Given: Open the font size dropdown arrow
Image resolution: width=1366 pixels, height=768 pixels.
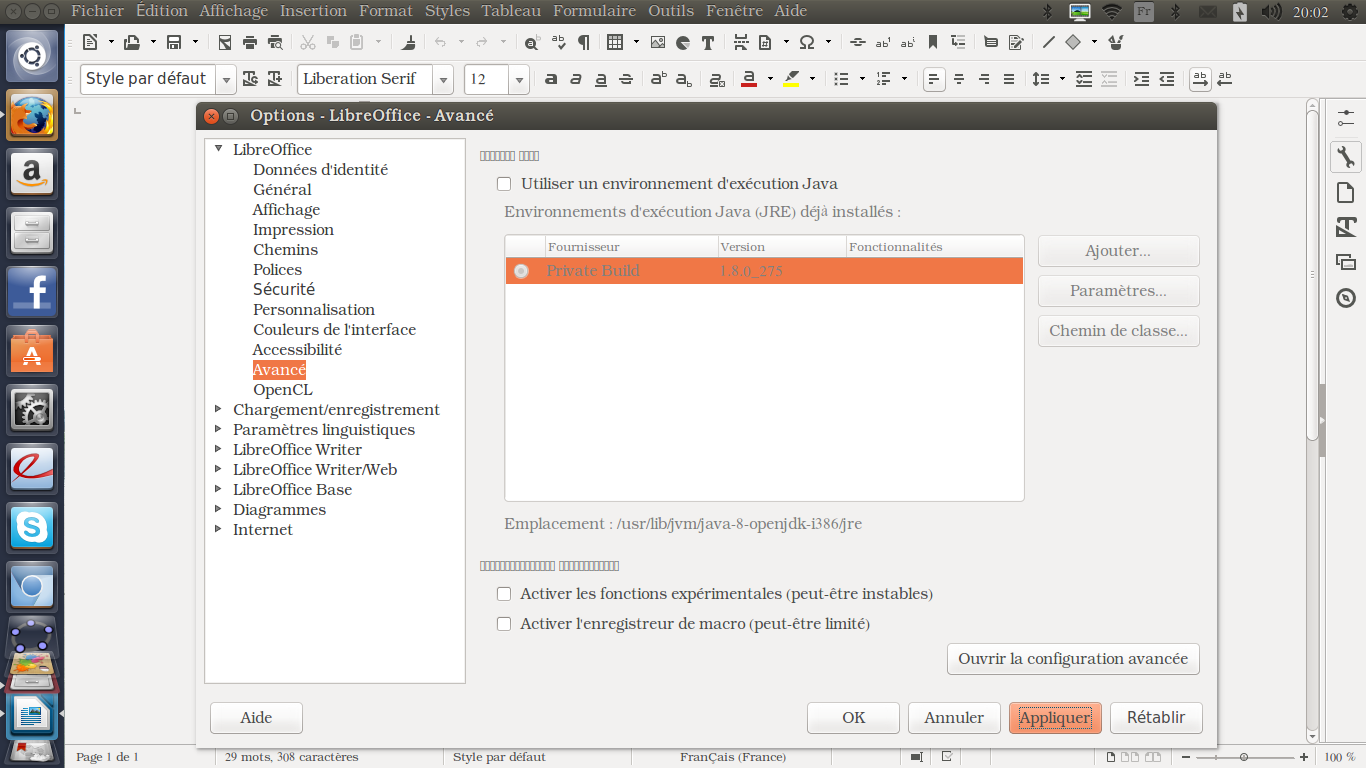Looking at the screenshot, I should pos(519,79).
